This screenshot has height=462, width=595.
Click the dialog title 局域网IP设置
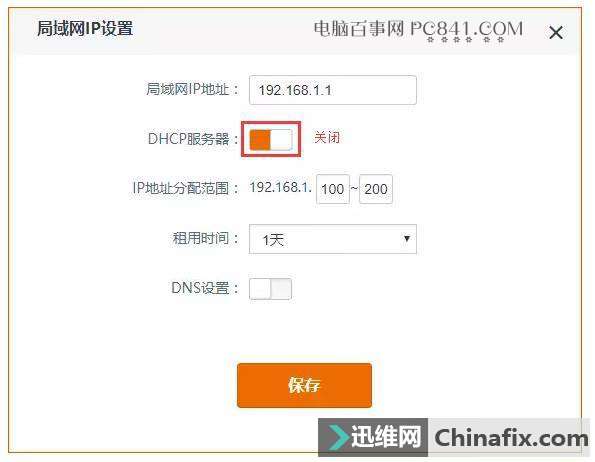[x=85, y=28]
